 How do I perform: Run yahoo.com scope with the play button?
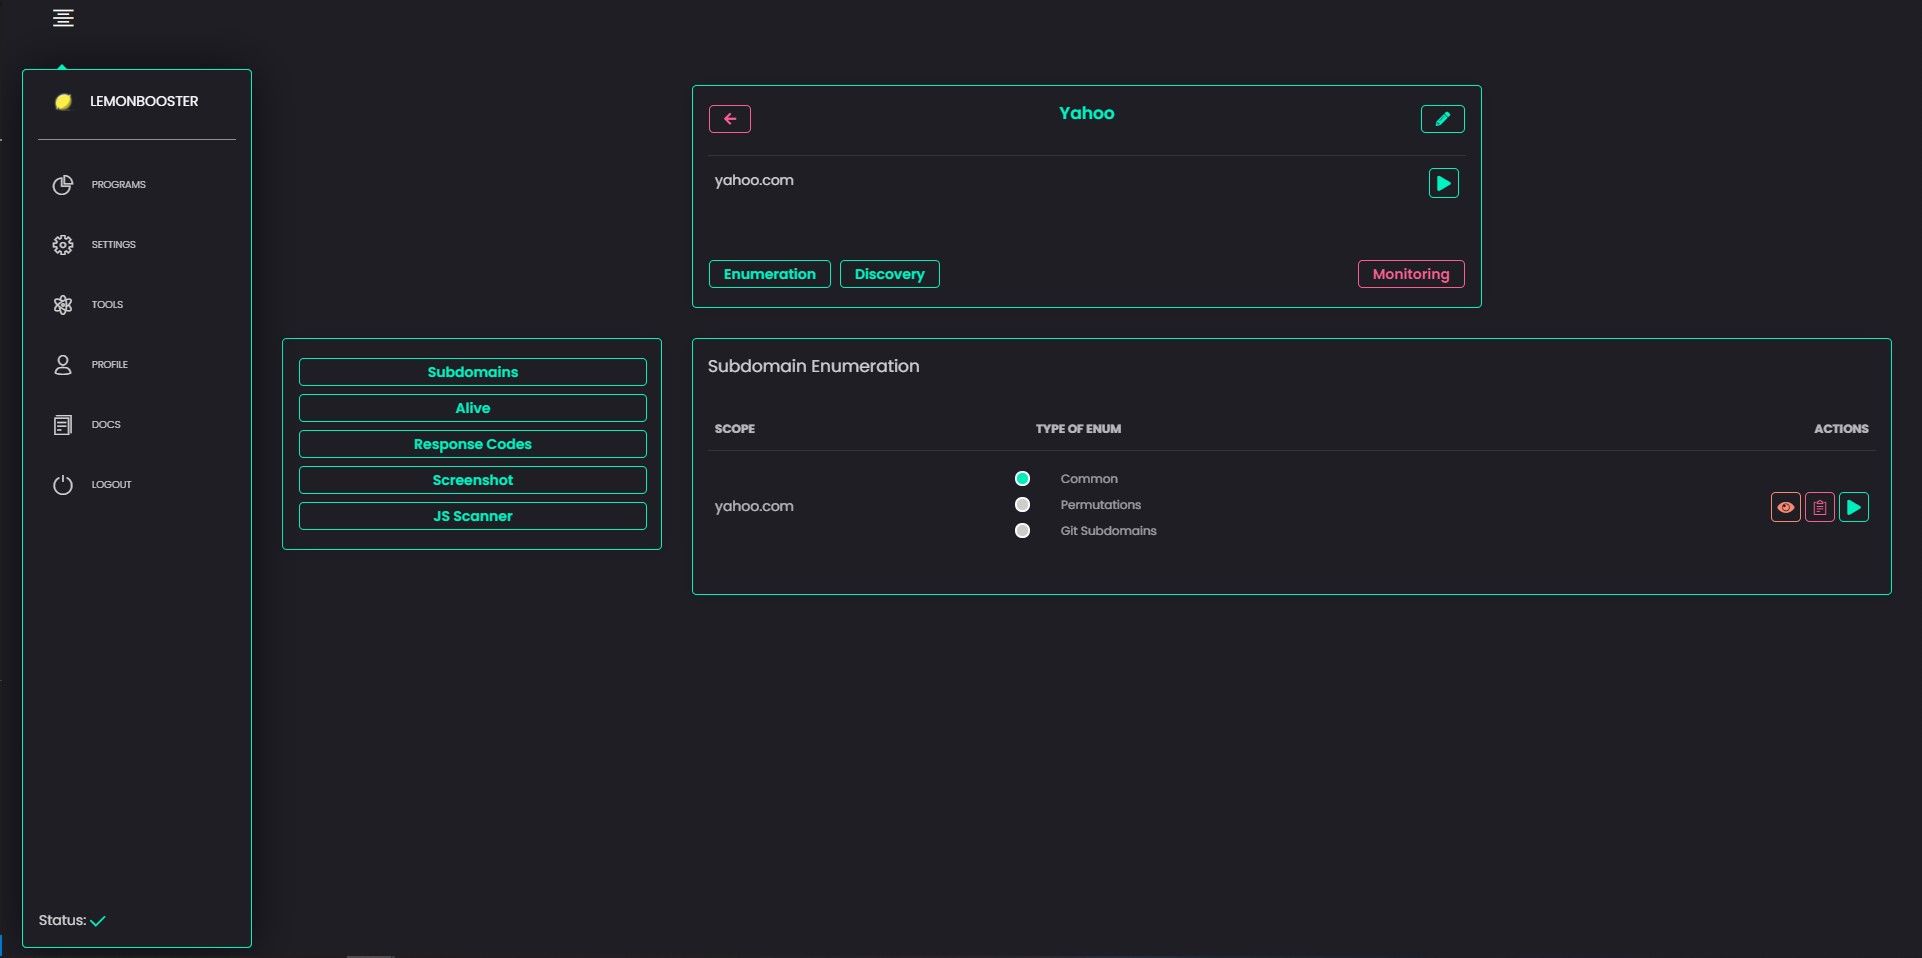point(1444,183)
